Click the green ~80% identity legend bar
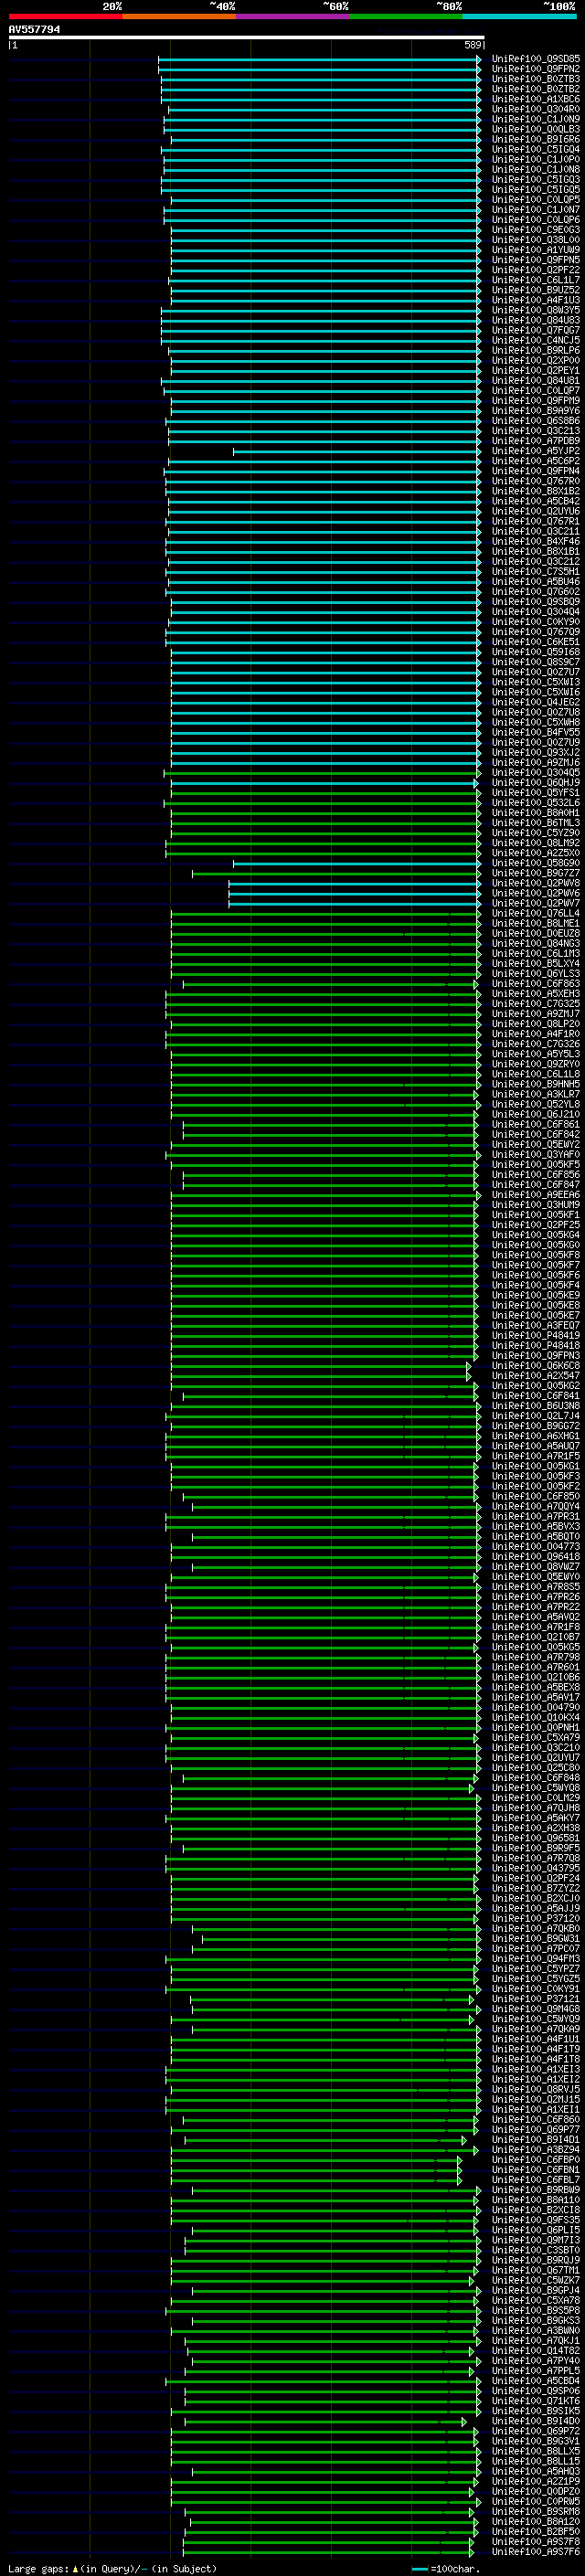The height and width of the screenshot is (2576, 585). [406, 16]
